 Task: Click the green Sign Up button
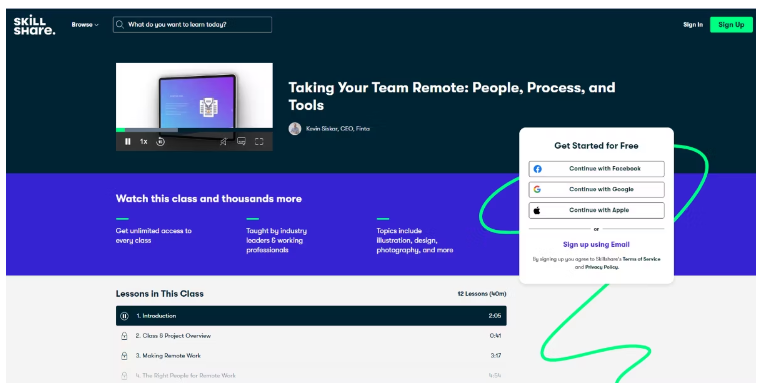pos(731,25)
